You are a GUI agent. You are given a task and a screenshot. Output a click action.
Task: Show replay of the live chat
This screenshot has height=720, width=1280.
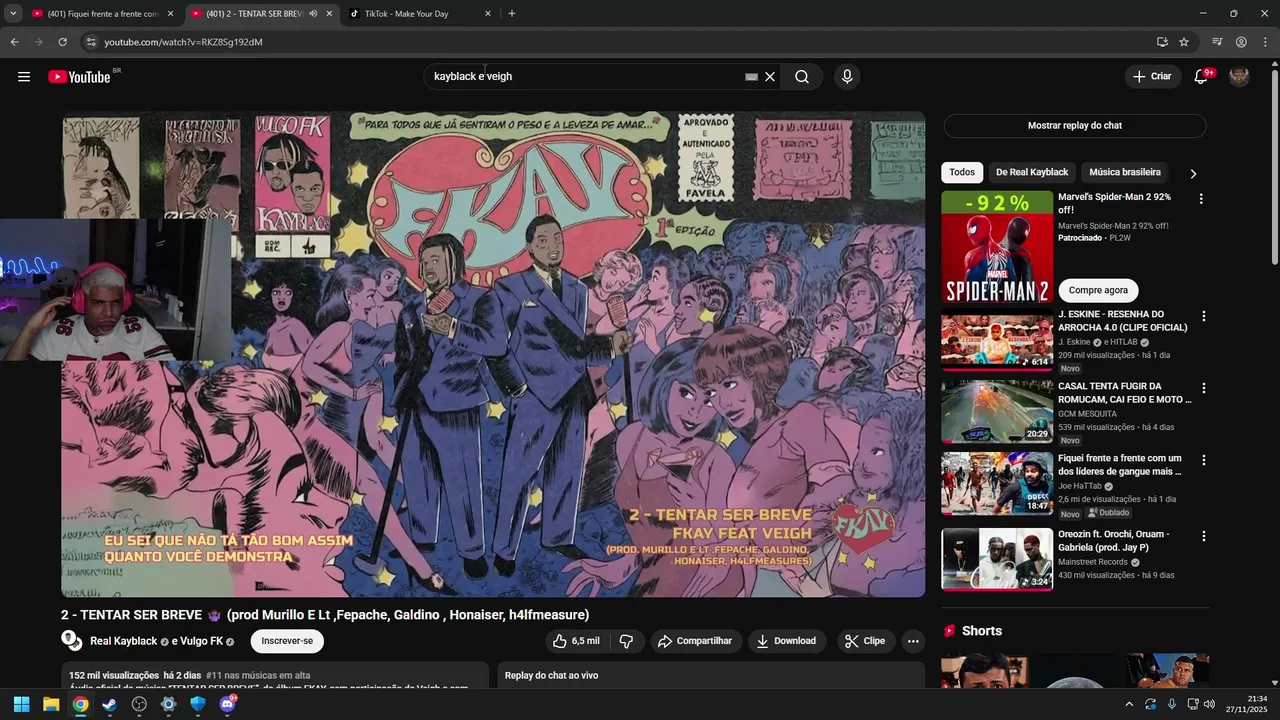(x=1075, y=126)
